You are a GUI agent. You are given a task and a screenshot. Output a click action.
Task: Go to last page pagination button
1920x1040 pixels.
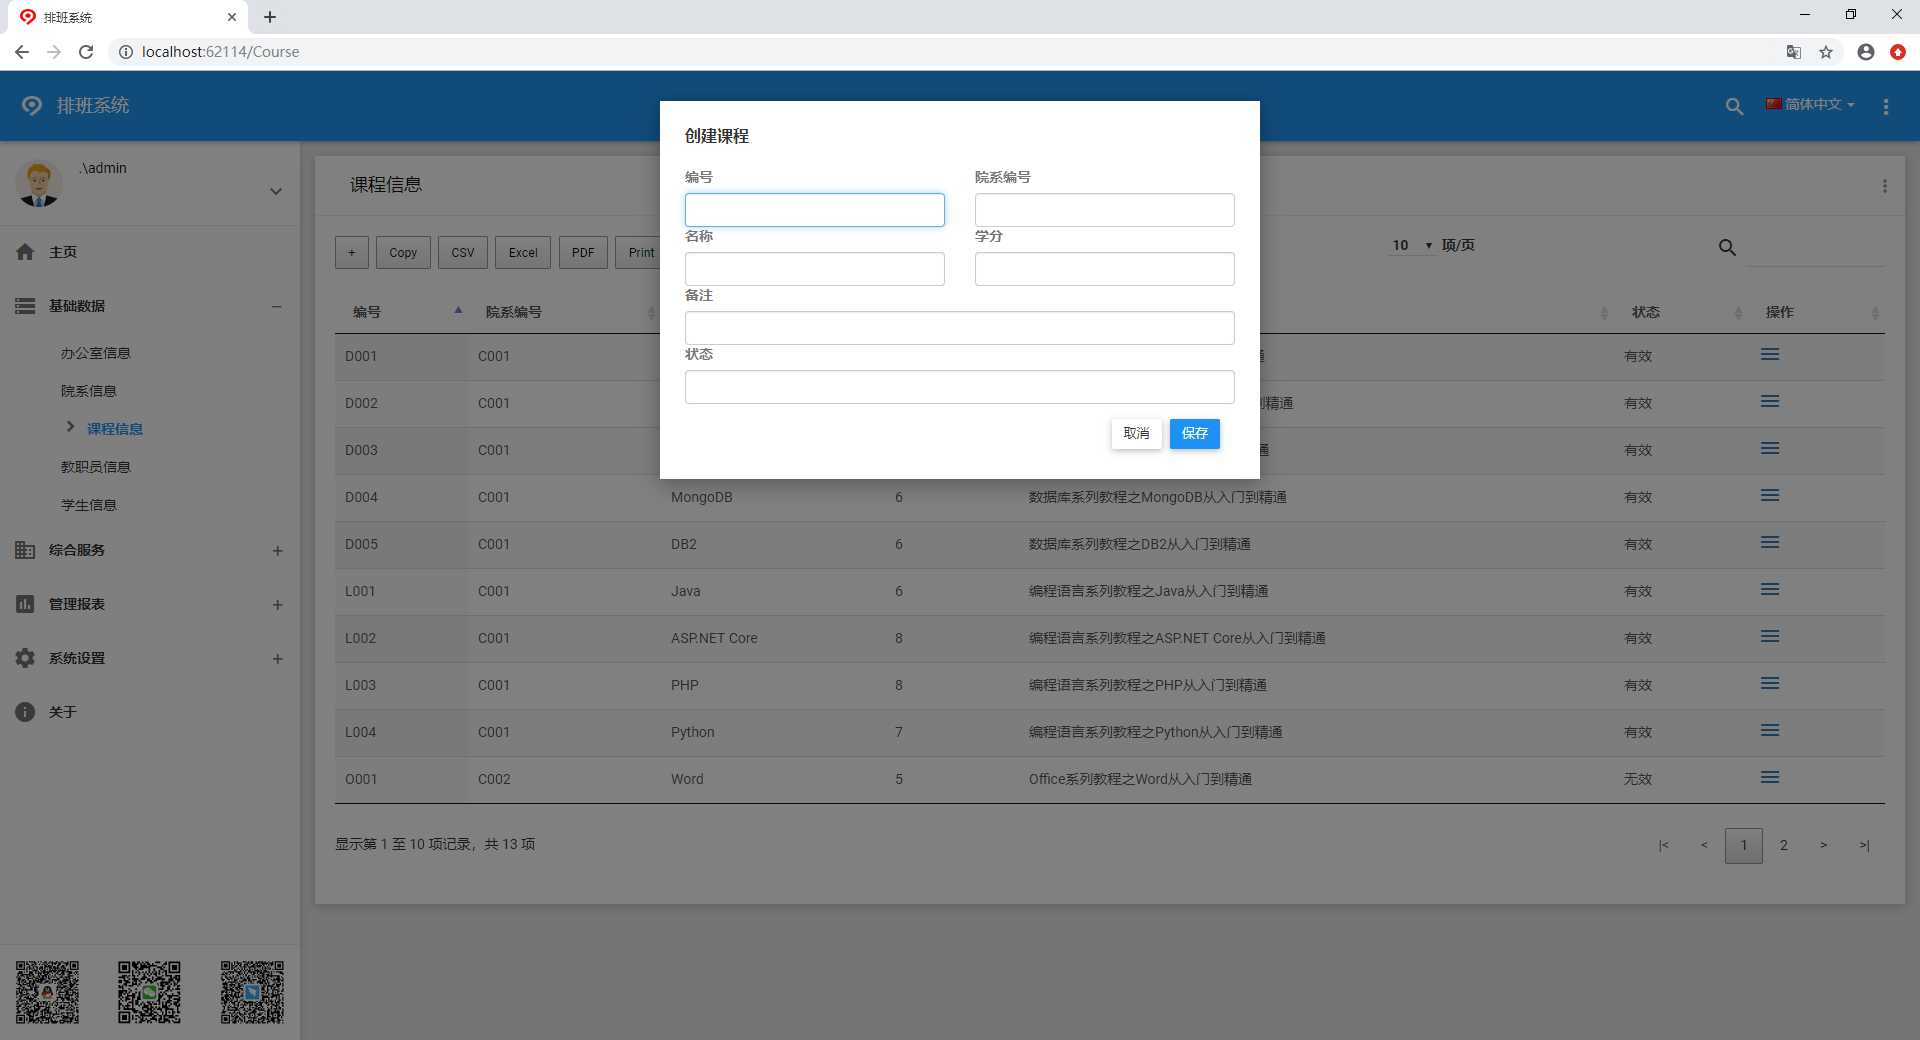click(1864, 846)
